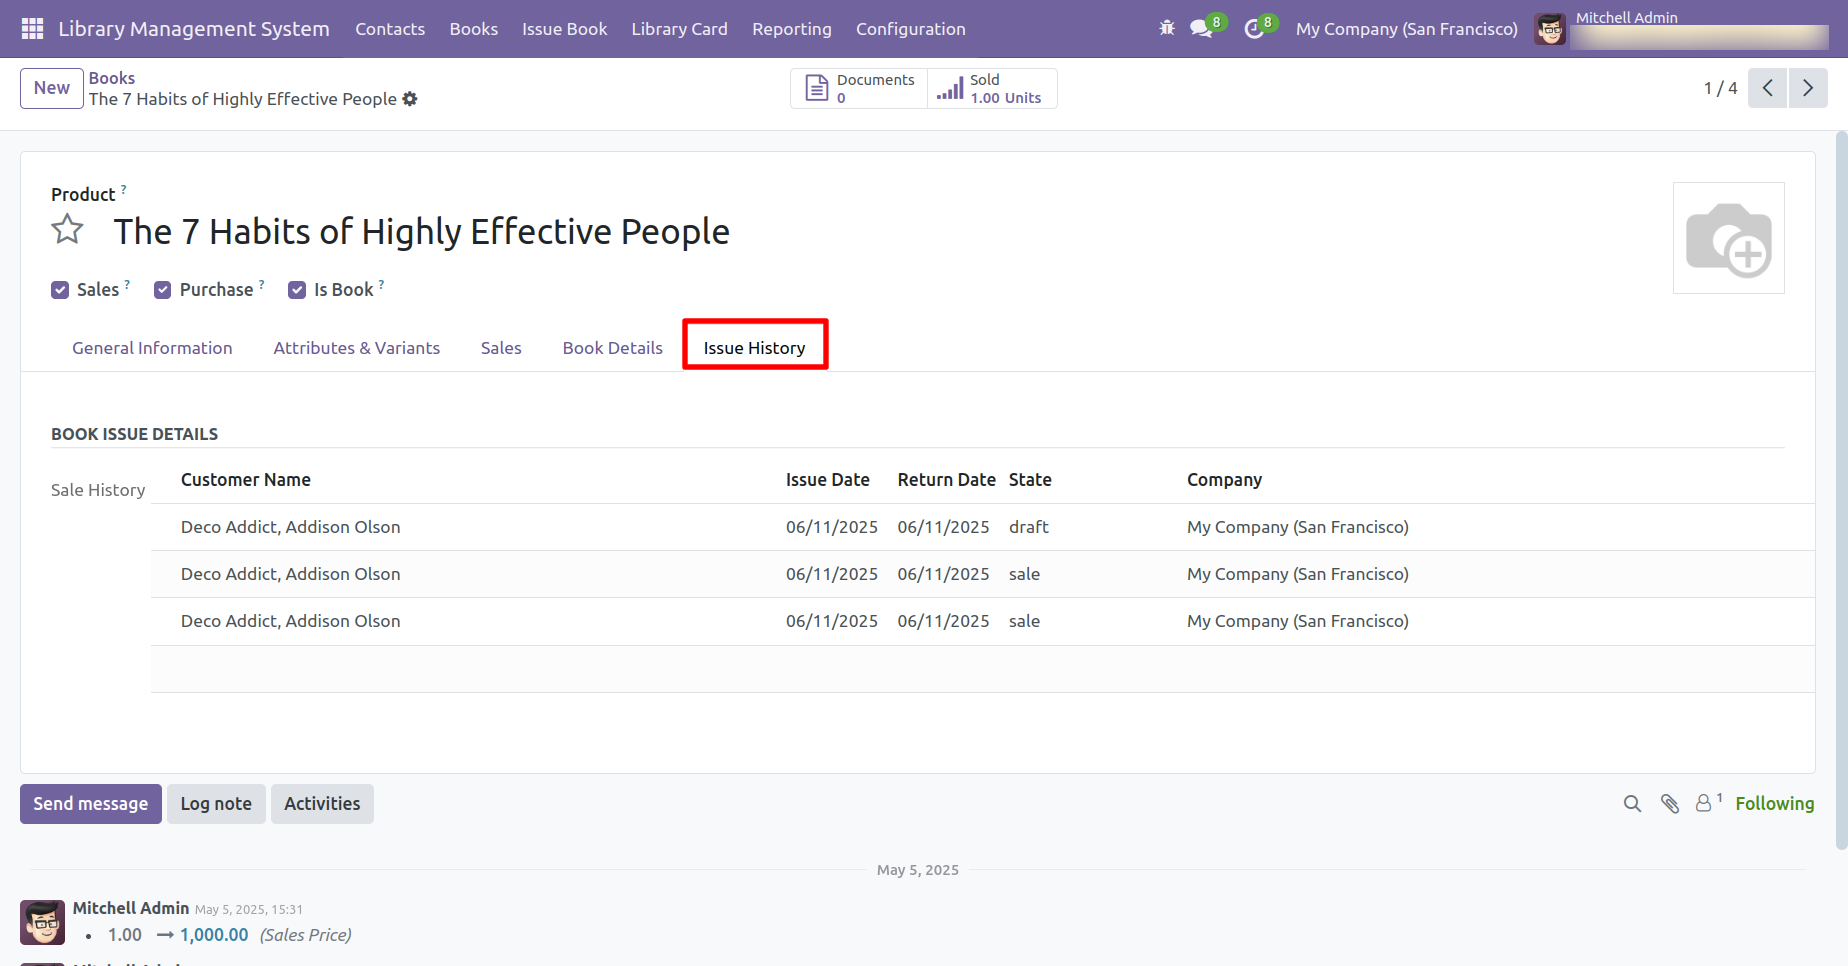
Task: Disable the Is Book checkbox
Action: point(297,290)
